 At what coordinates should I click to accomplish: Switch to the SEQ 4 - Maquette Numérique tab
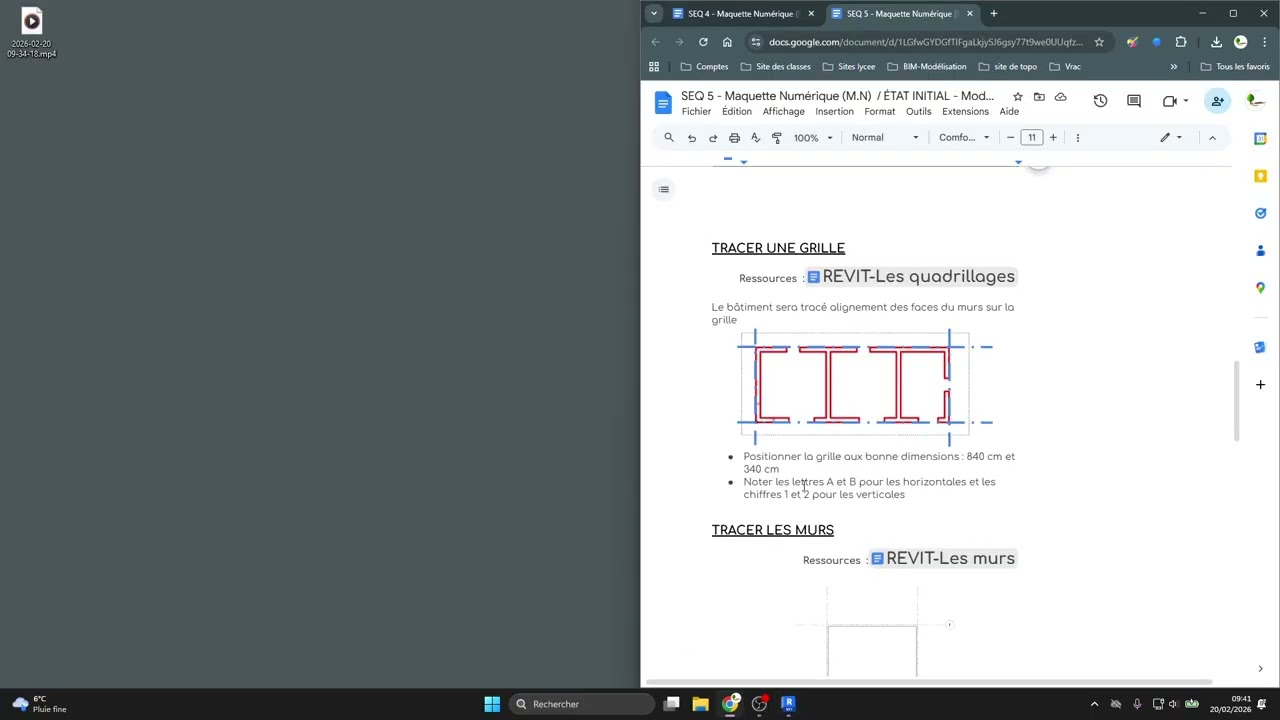coord(743,14)
